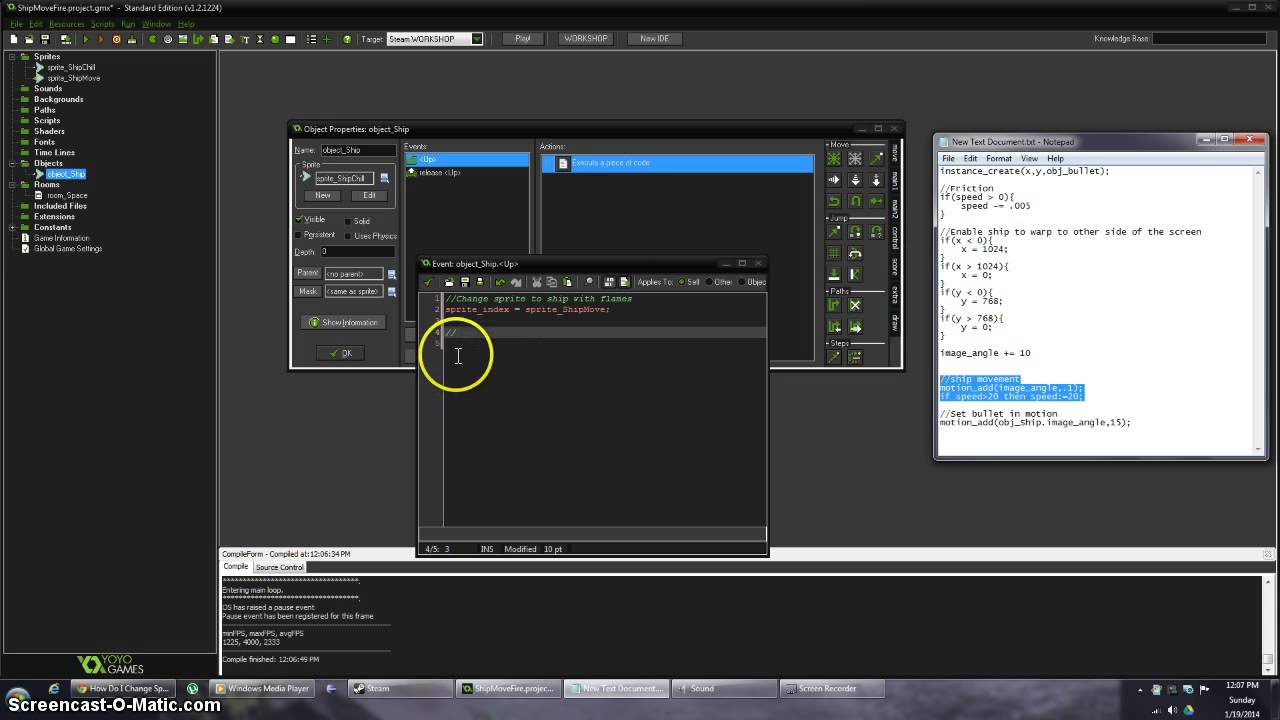Enable the Persistent checkbox
The width and height of the screenshot is (1280, 720).
[299, 235]
